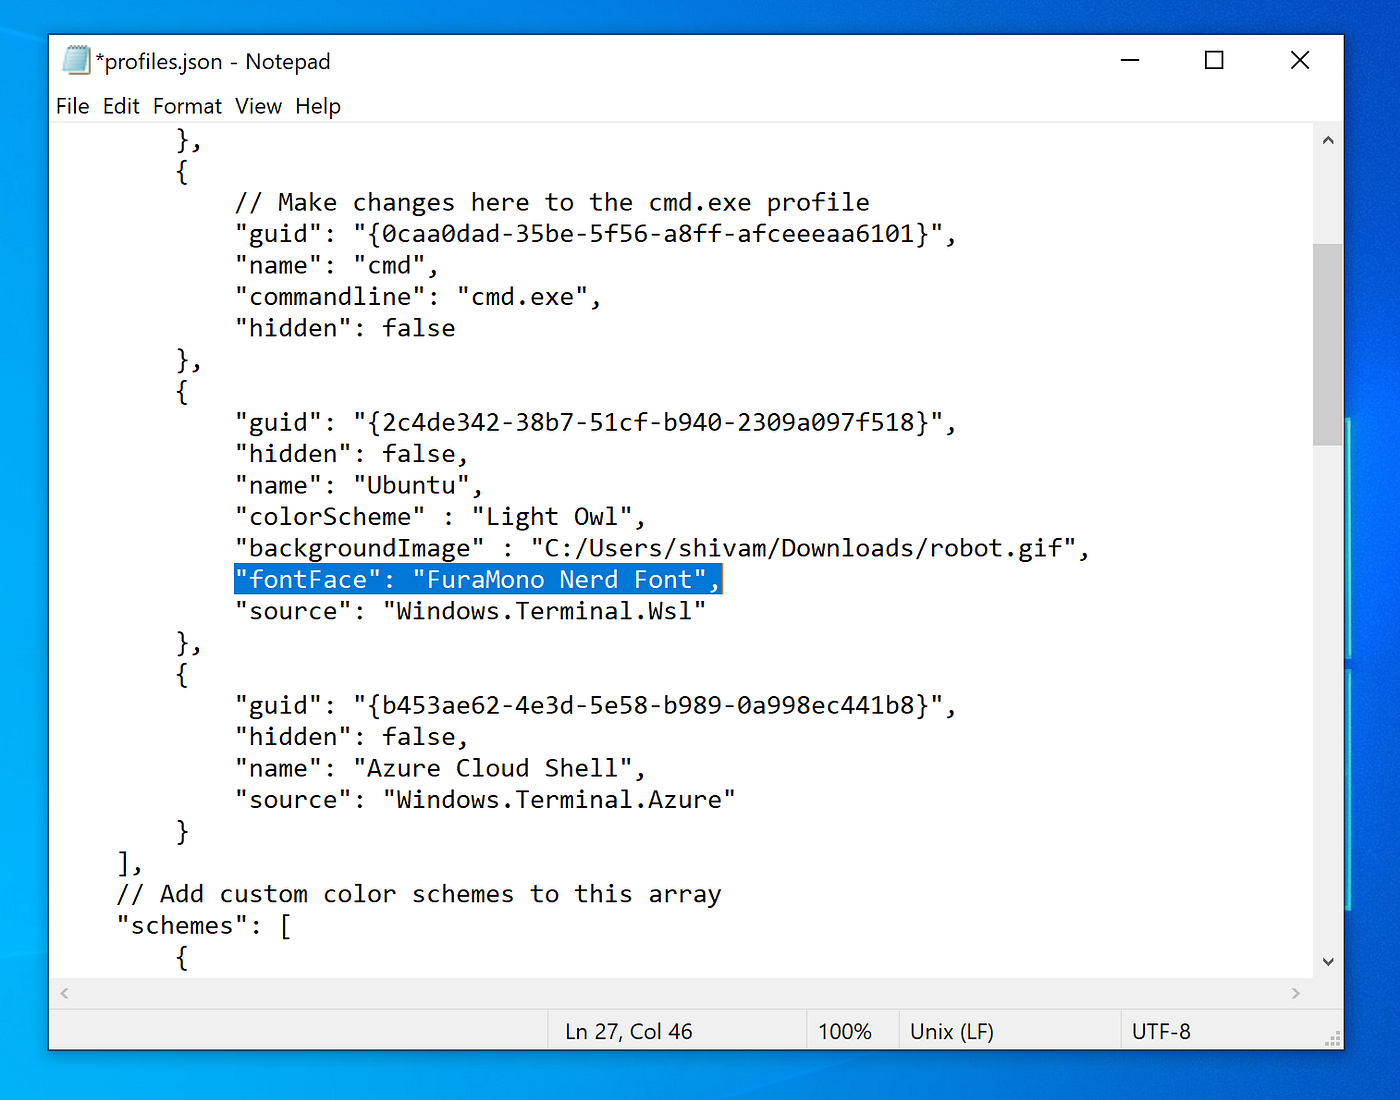This screenshot has width=1400, height=1100.
Task: Click the cmd.exe profile comment line
Action: click(550, 201)
